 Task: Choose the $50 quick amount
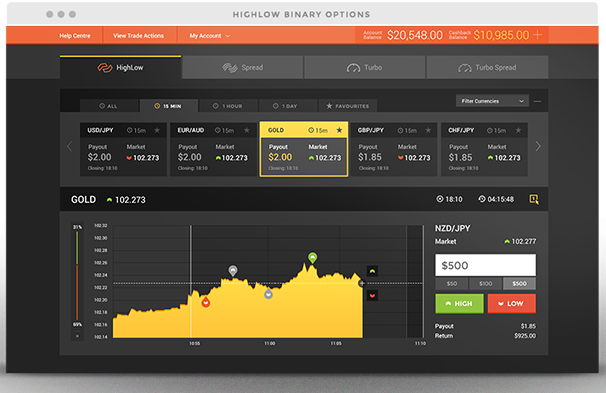pyautogui.click(x=452, y=284)
